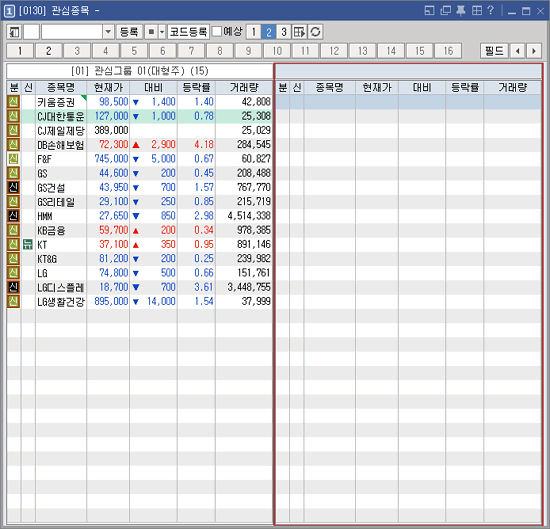
Task: Open the square-icon dropdown arrow beside 등록
Action: 162,32
